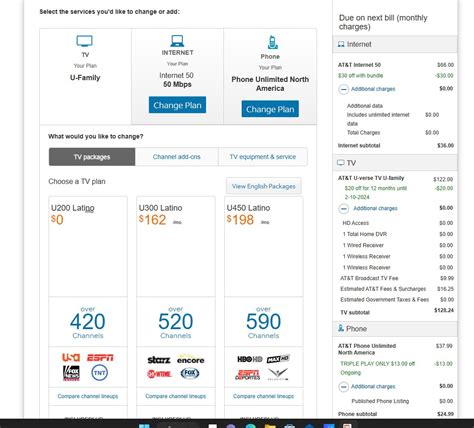The image size is (474, 428).
Task: Open Compare channel lineups for U200 Latino
Action: (x=88, y=396)
